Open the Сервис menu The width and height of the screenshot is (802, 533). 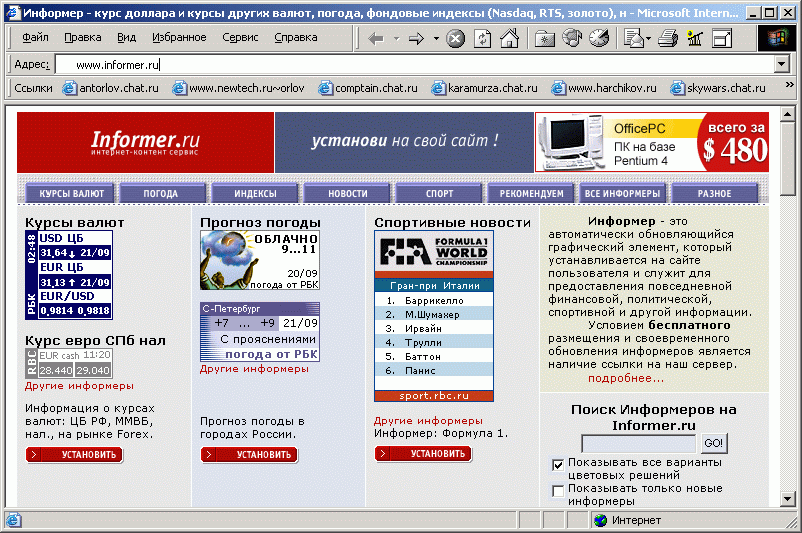coord(240,37)
